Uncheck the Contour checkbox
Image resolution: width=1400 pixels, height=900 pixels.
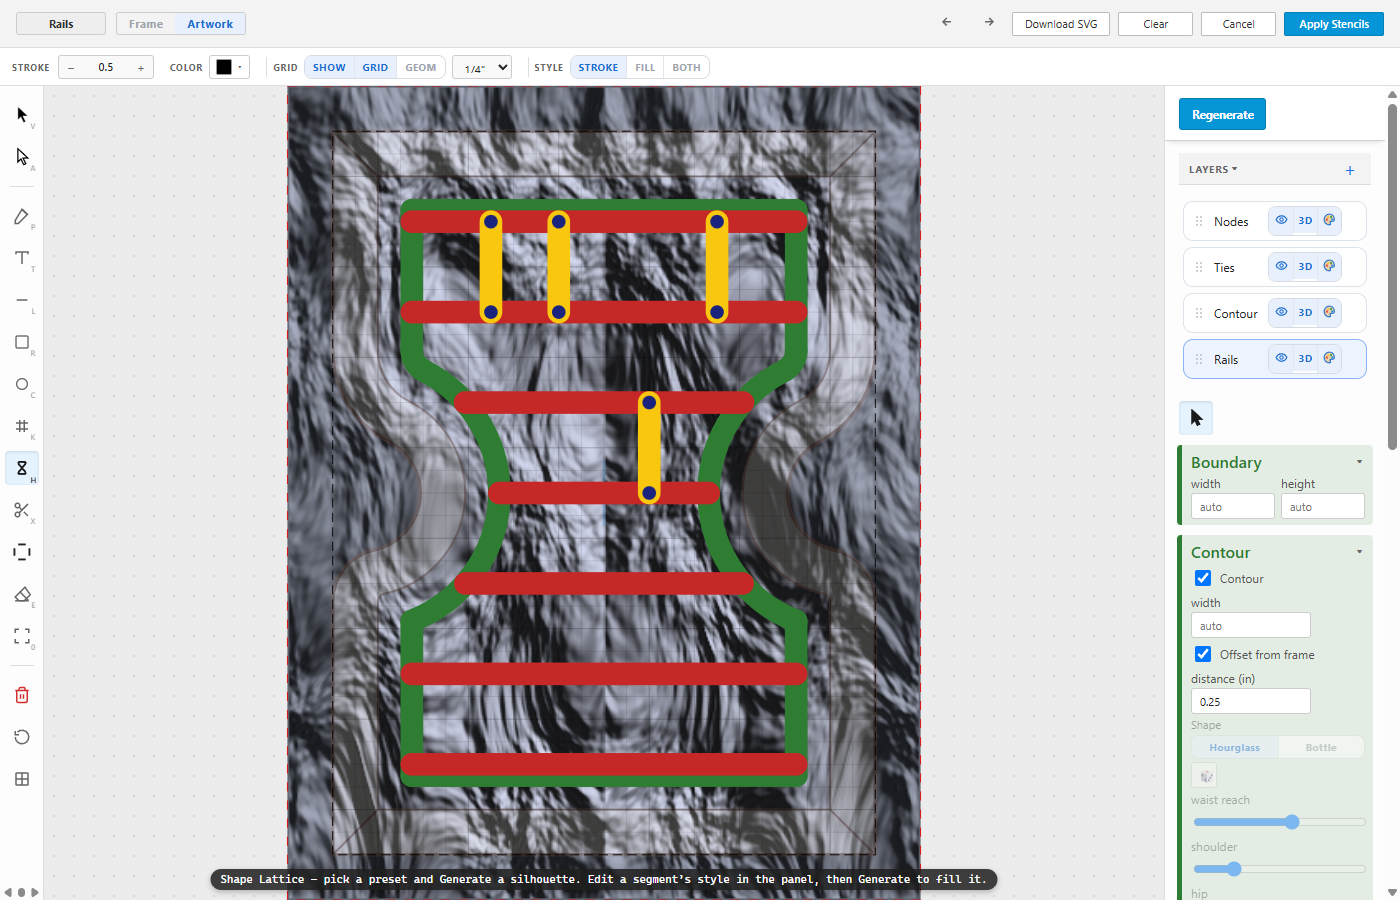(1203, 578)
